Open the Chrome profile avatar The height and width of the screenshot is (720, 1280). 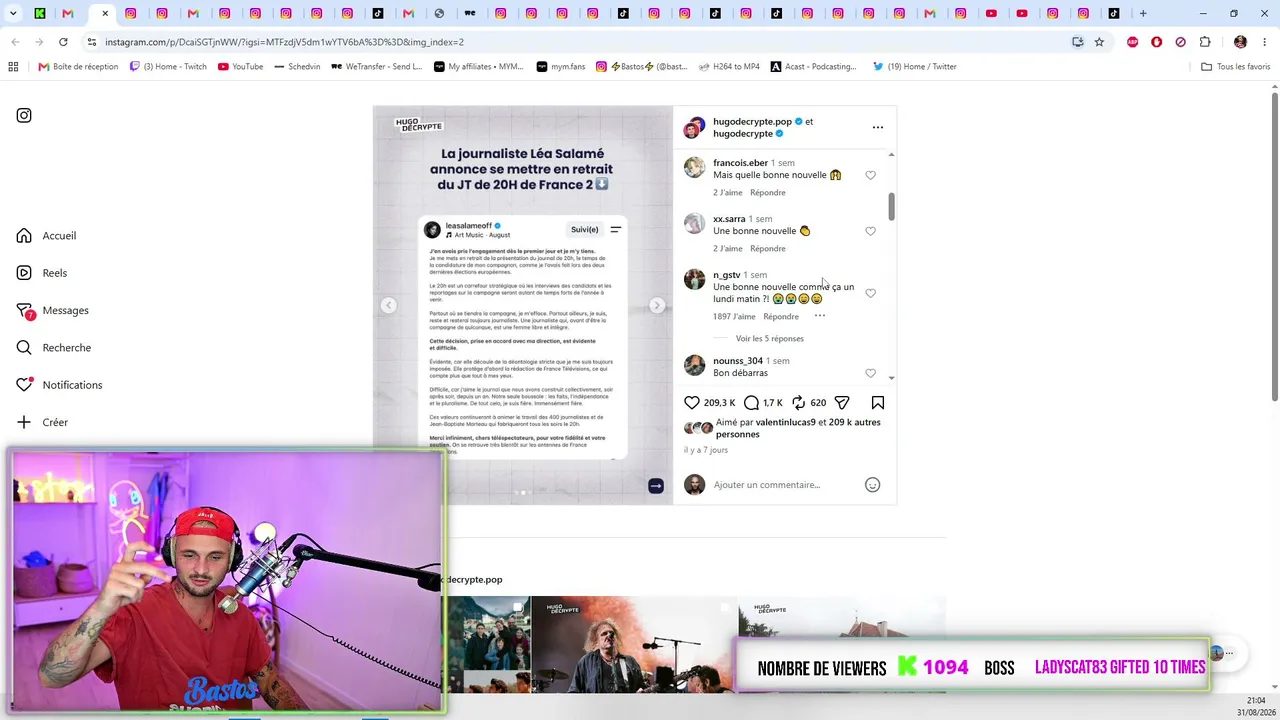pos(1240,42)
